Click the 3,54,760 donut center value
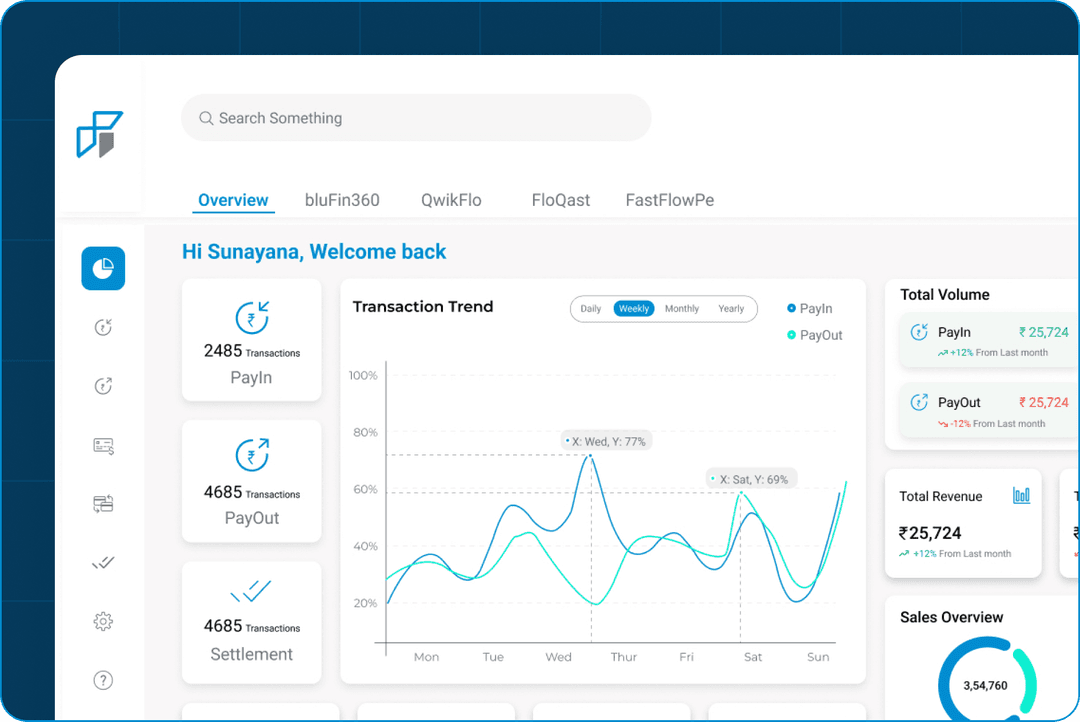This screenshot has height=722, width=1080. 985,685
